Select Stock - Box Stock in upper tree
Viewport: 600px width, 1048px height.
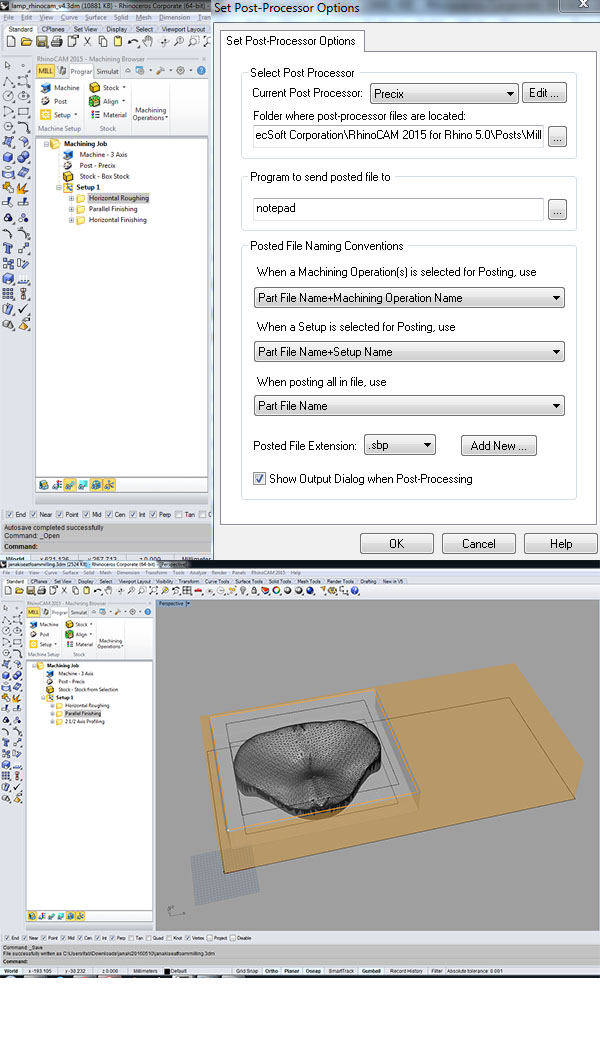[x=104, y=176]
